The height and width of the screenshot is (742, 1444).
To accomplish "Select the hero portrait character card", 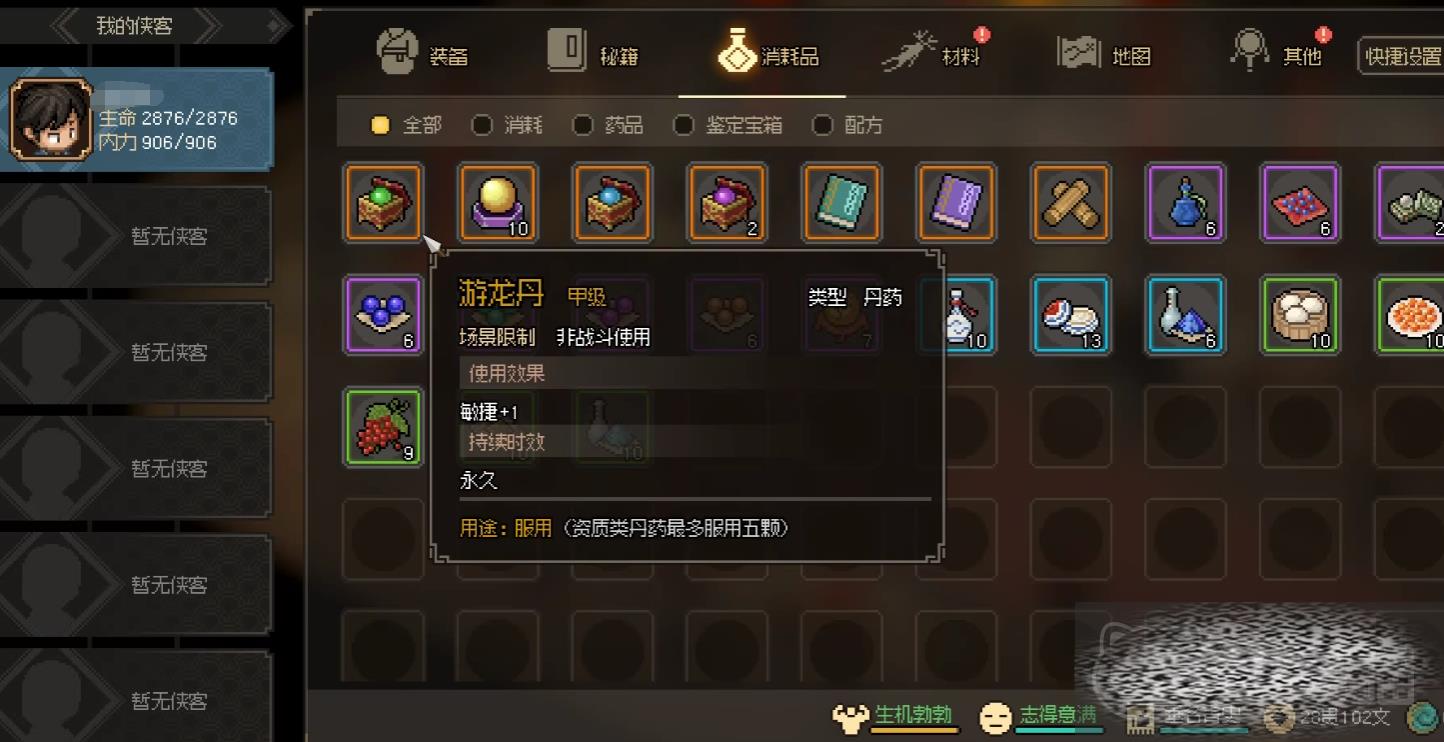I will click(137, 120).
